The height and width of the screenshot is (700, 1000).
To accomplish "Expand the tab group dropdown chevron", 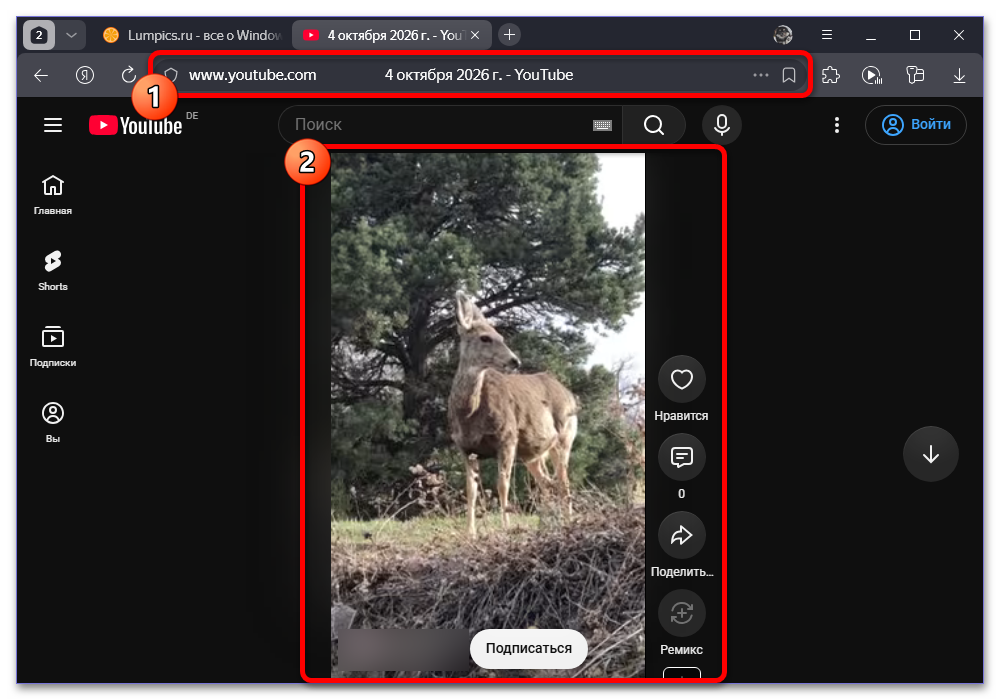I will click(71, 35).
